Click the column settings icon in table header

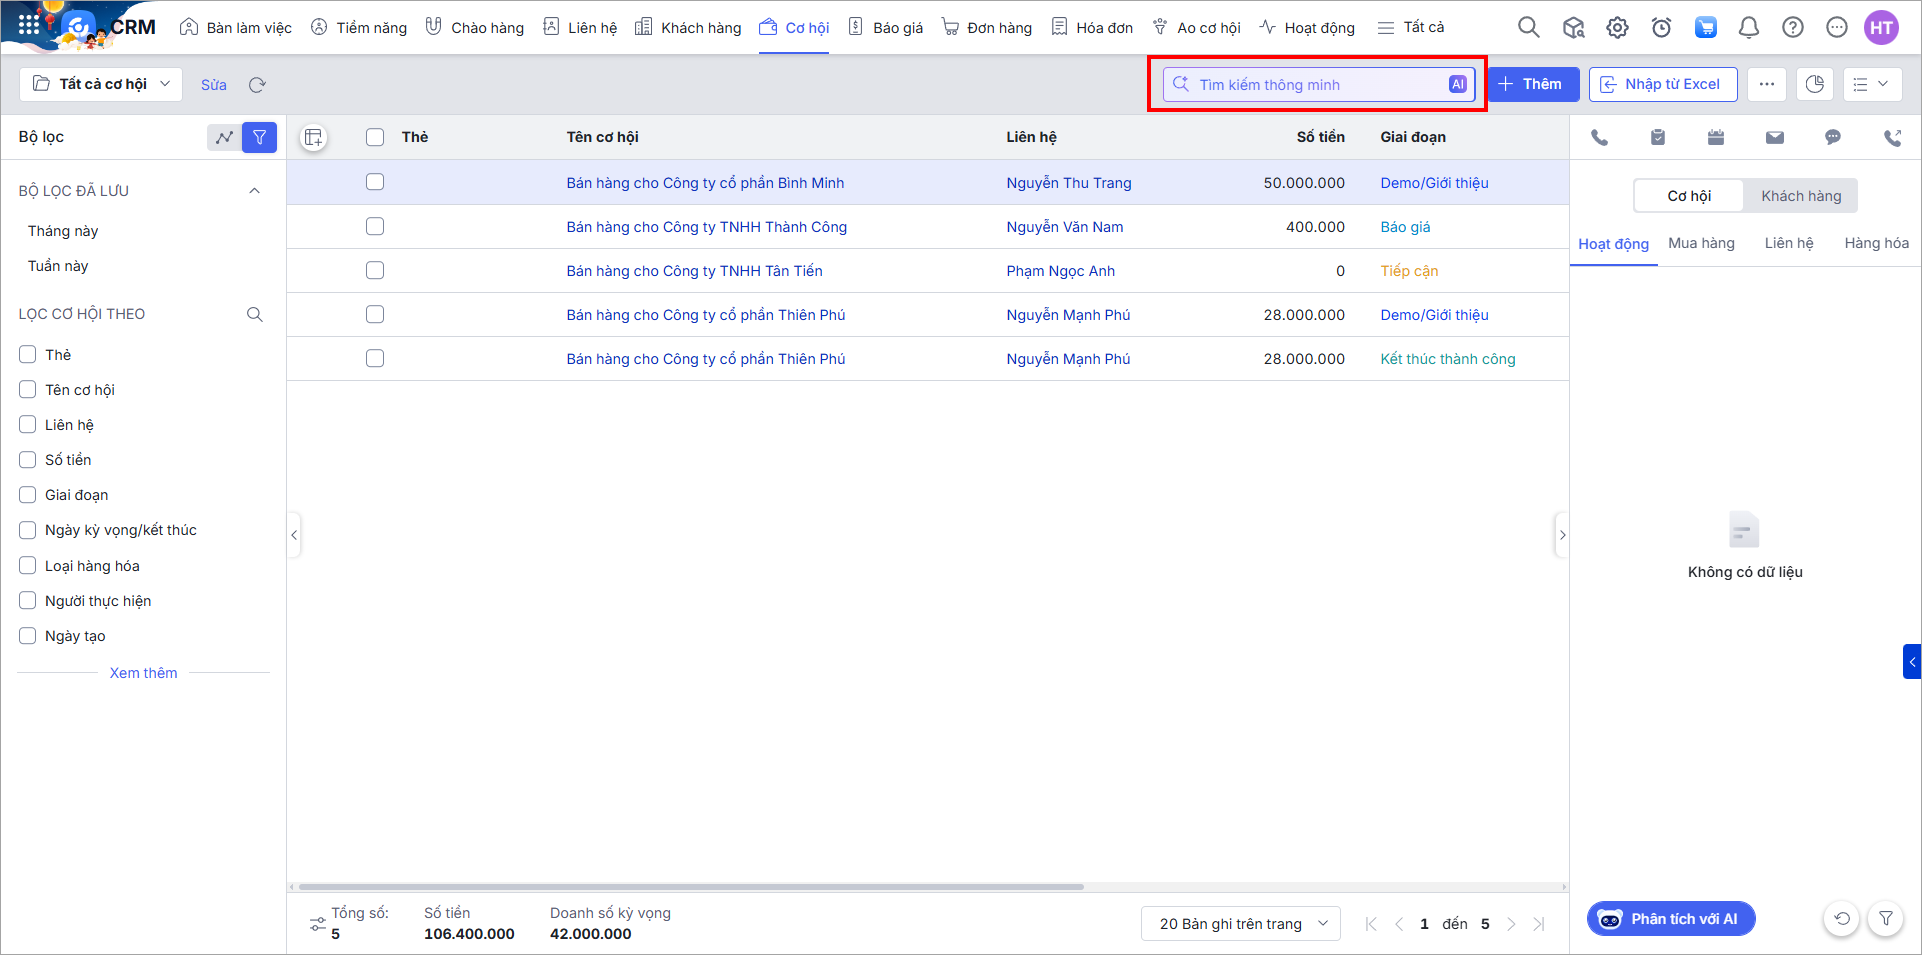pos(313,138)
